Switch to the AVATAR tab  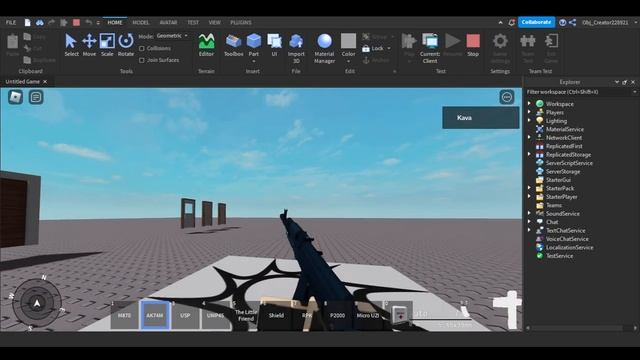click(x=168, y=22)
